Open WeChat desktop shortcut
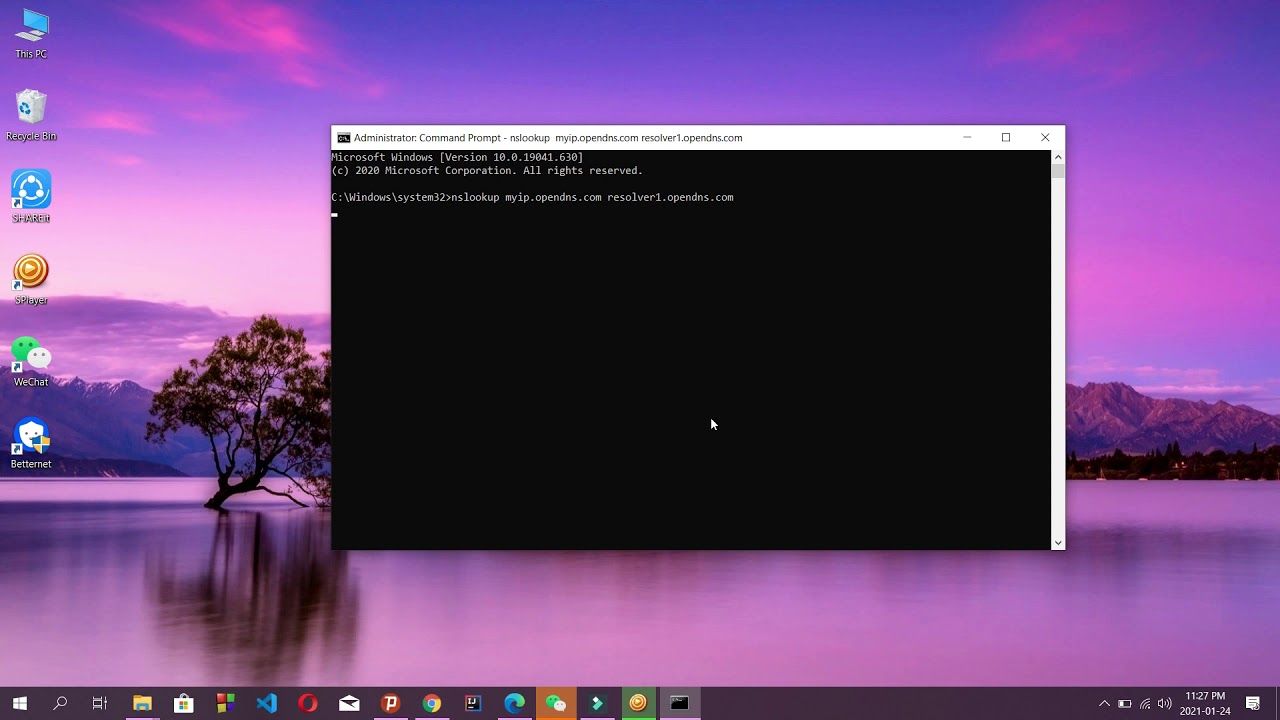The width and height of the screenshot is (1280, 720). 31,362
